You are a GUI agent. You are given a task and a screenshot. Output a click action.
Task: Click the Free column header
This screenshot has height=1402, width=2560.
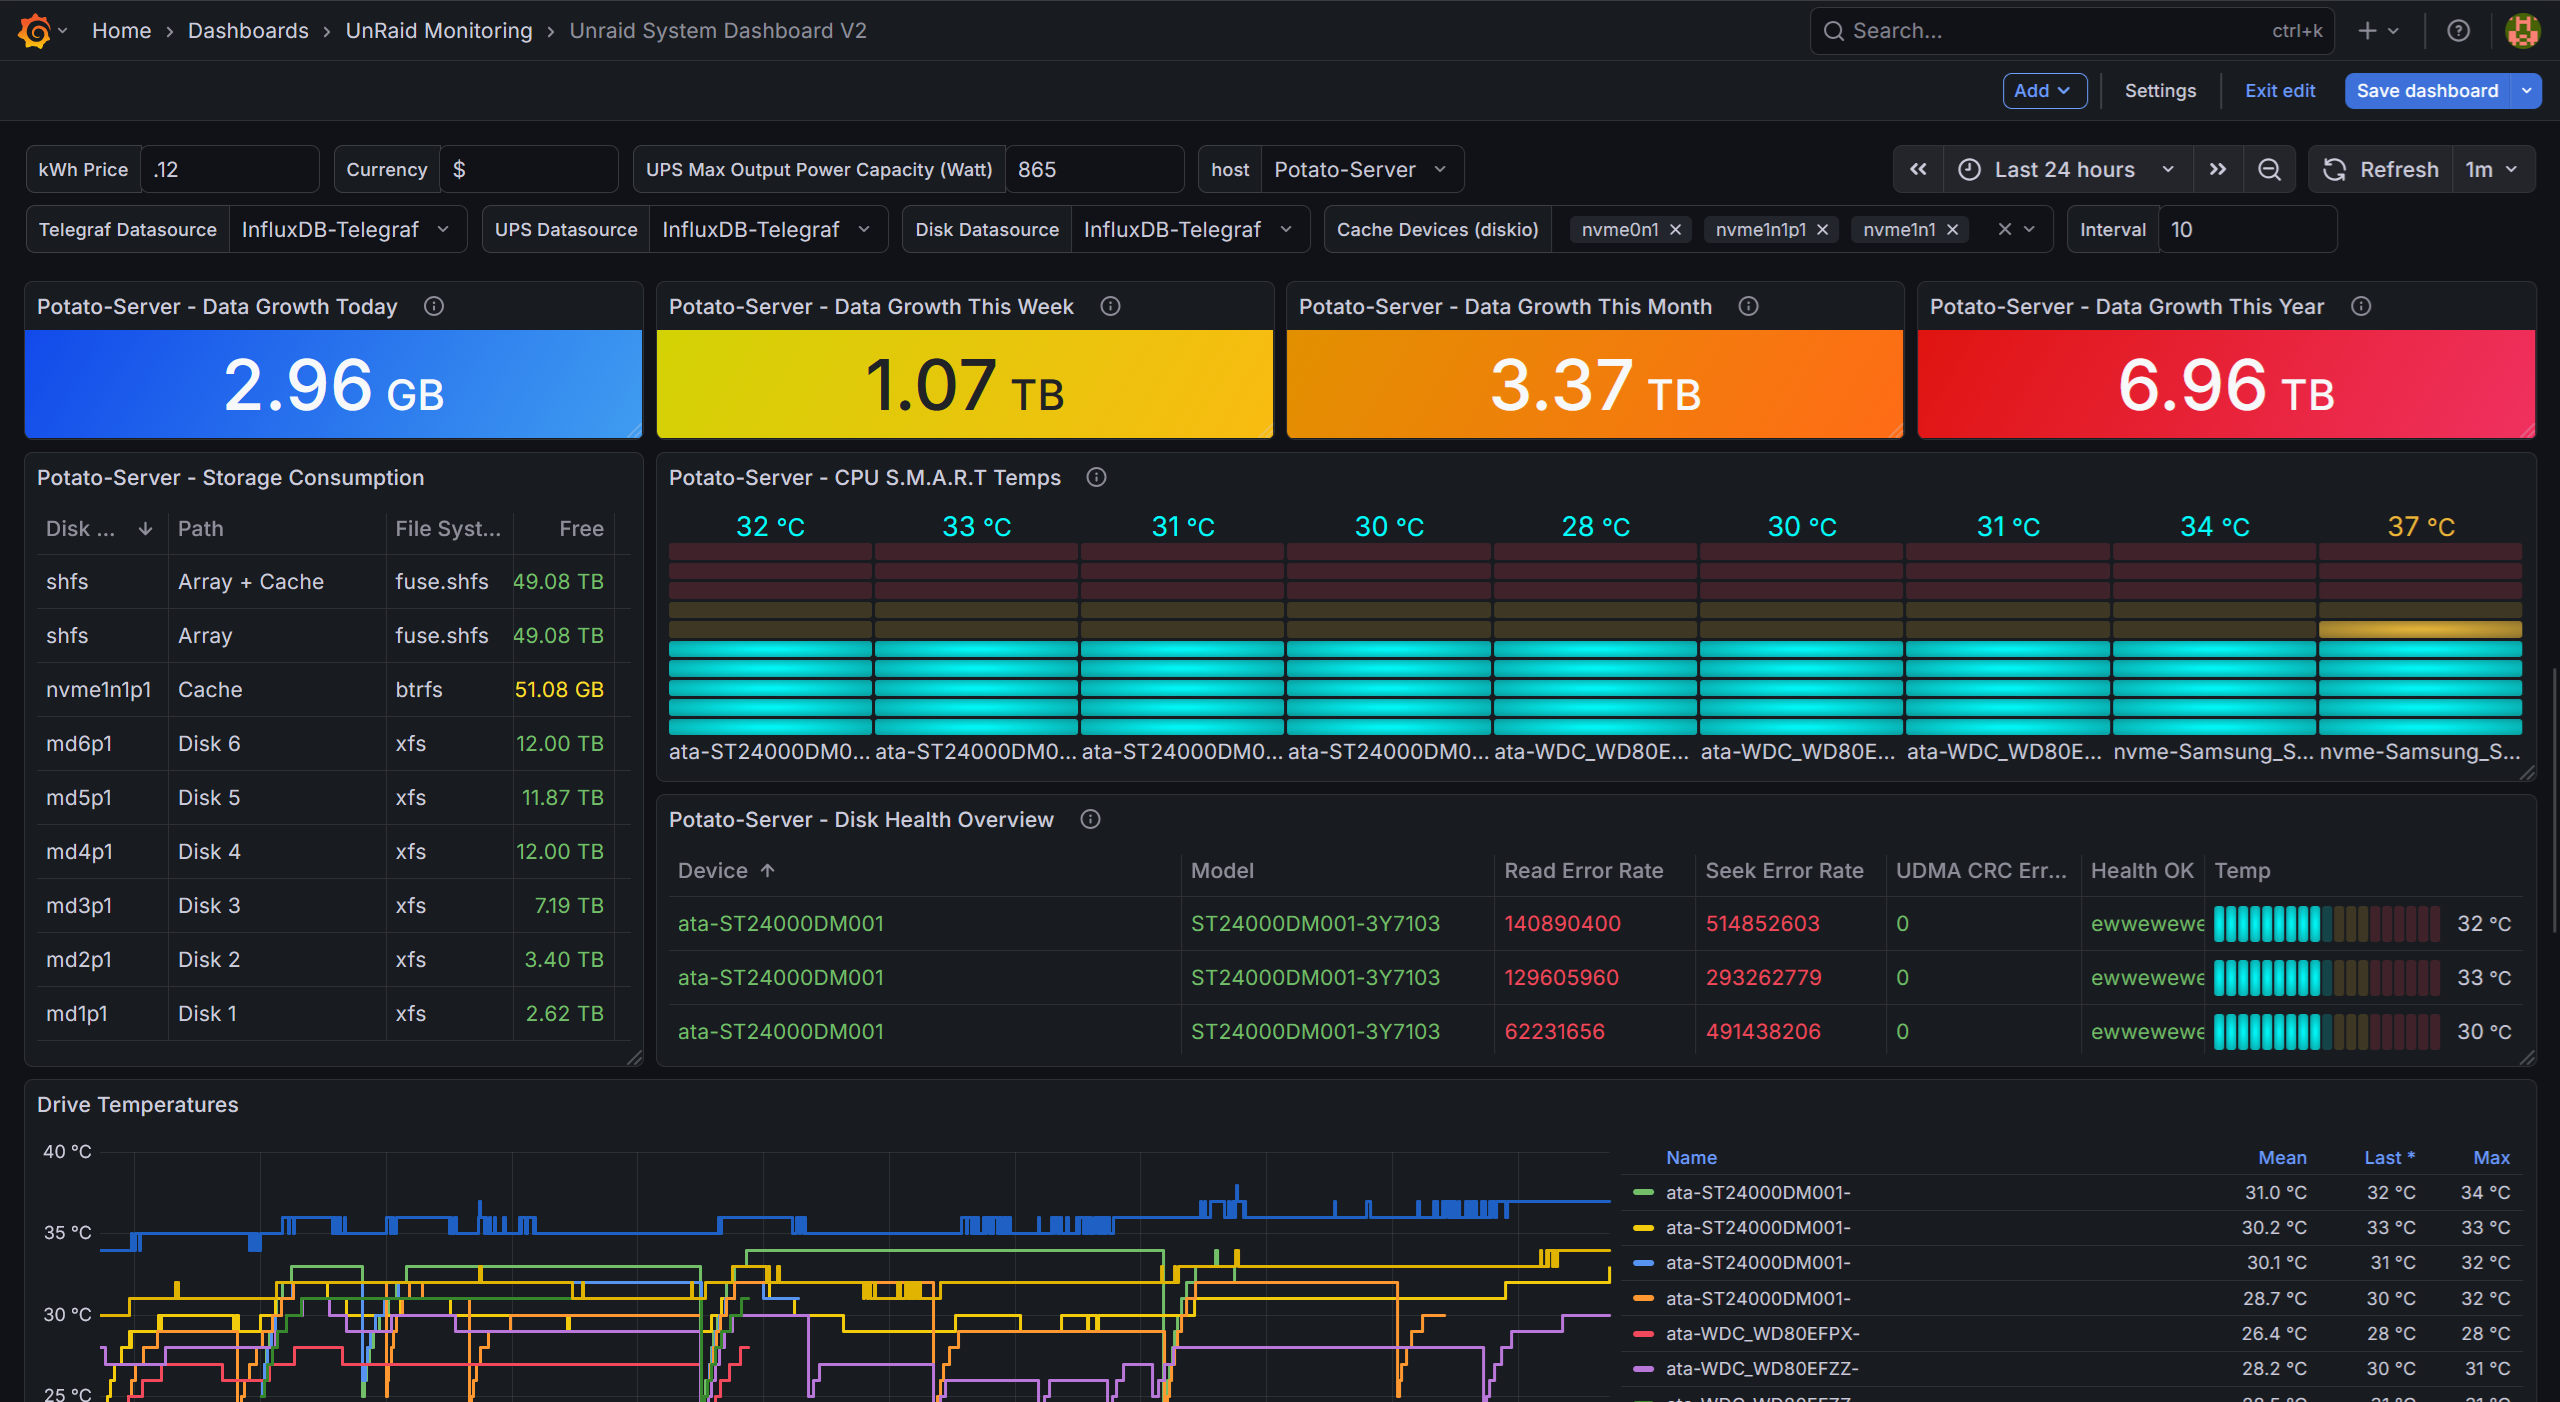click(581, 529)
